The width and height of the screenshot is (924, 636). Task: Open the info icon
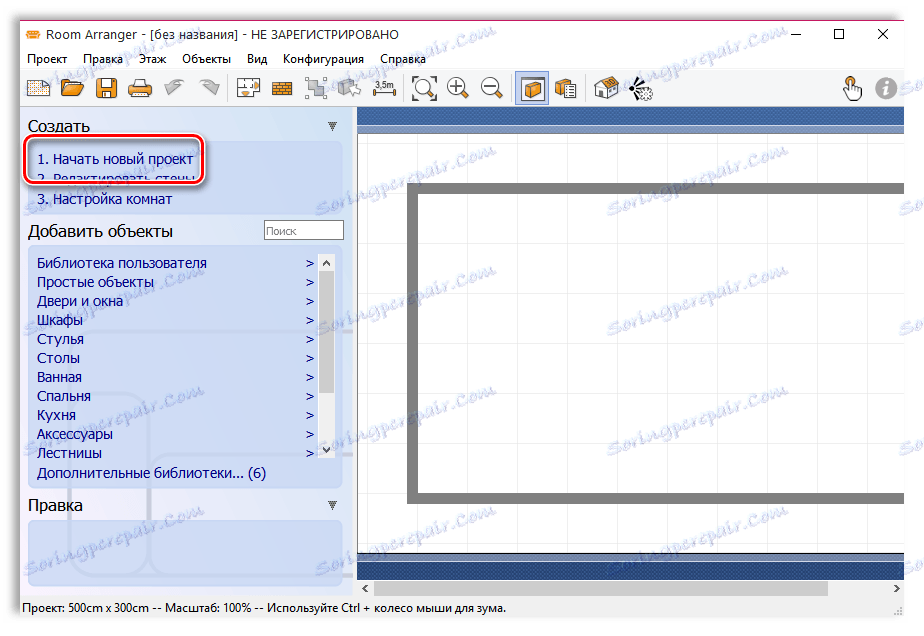[886, 88]
